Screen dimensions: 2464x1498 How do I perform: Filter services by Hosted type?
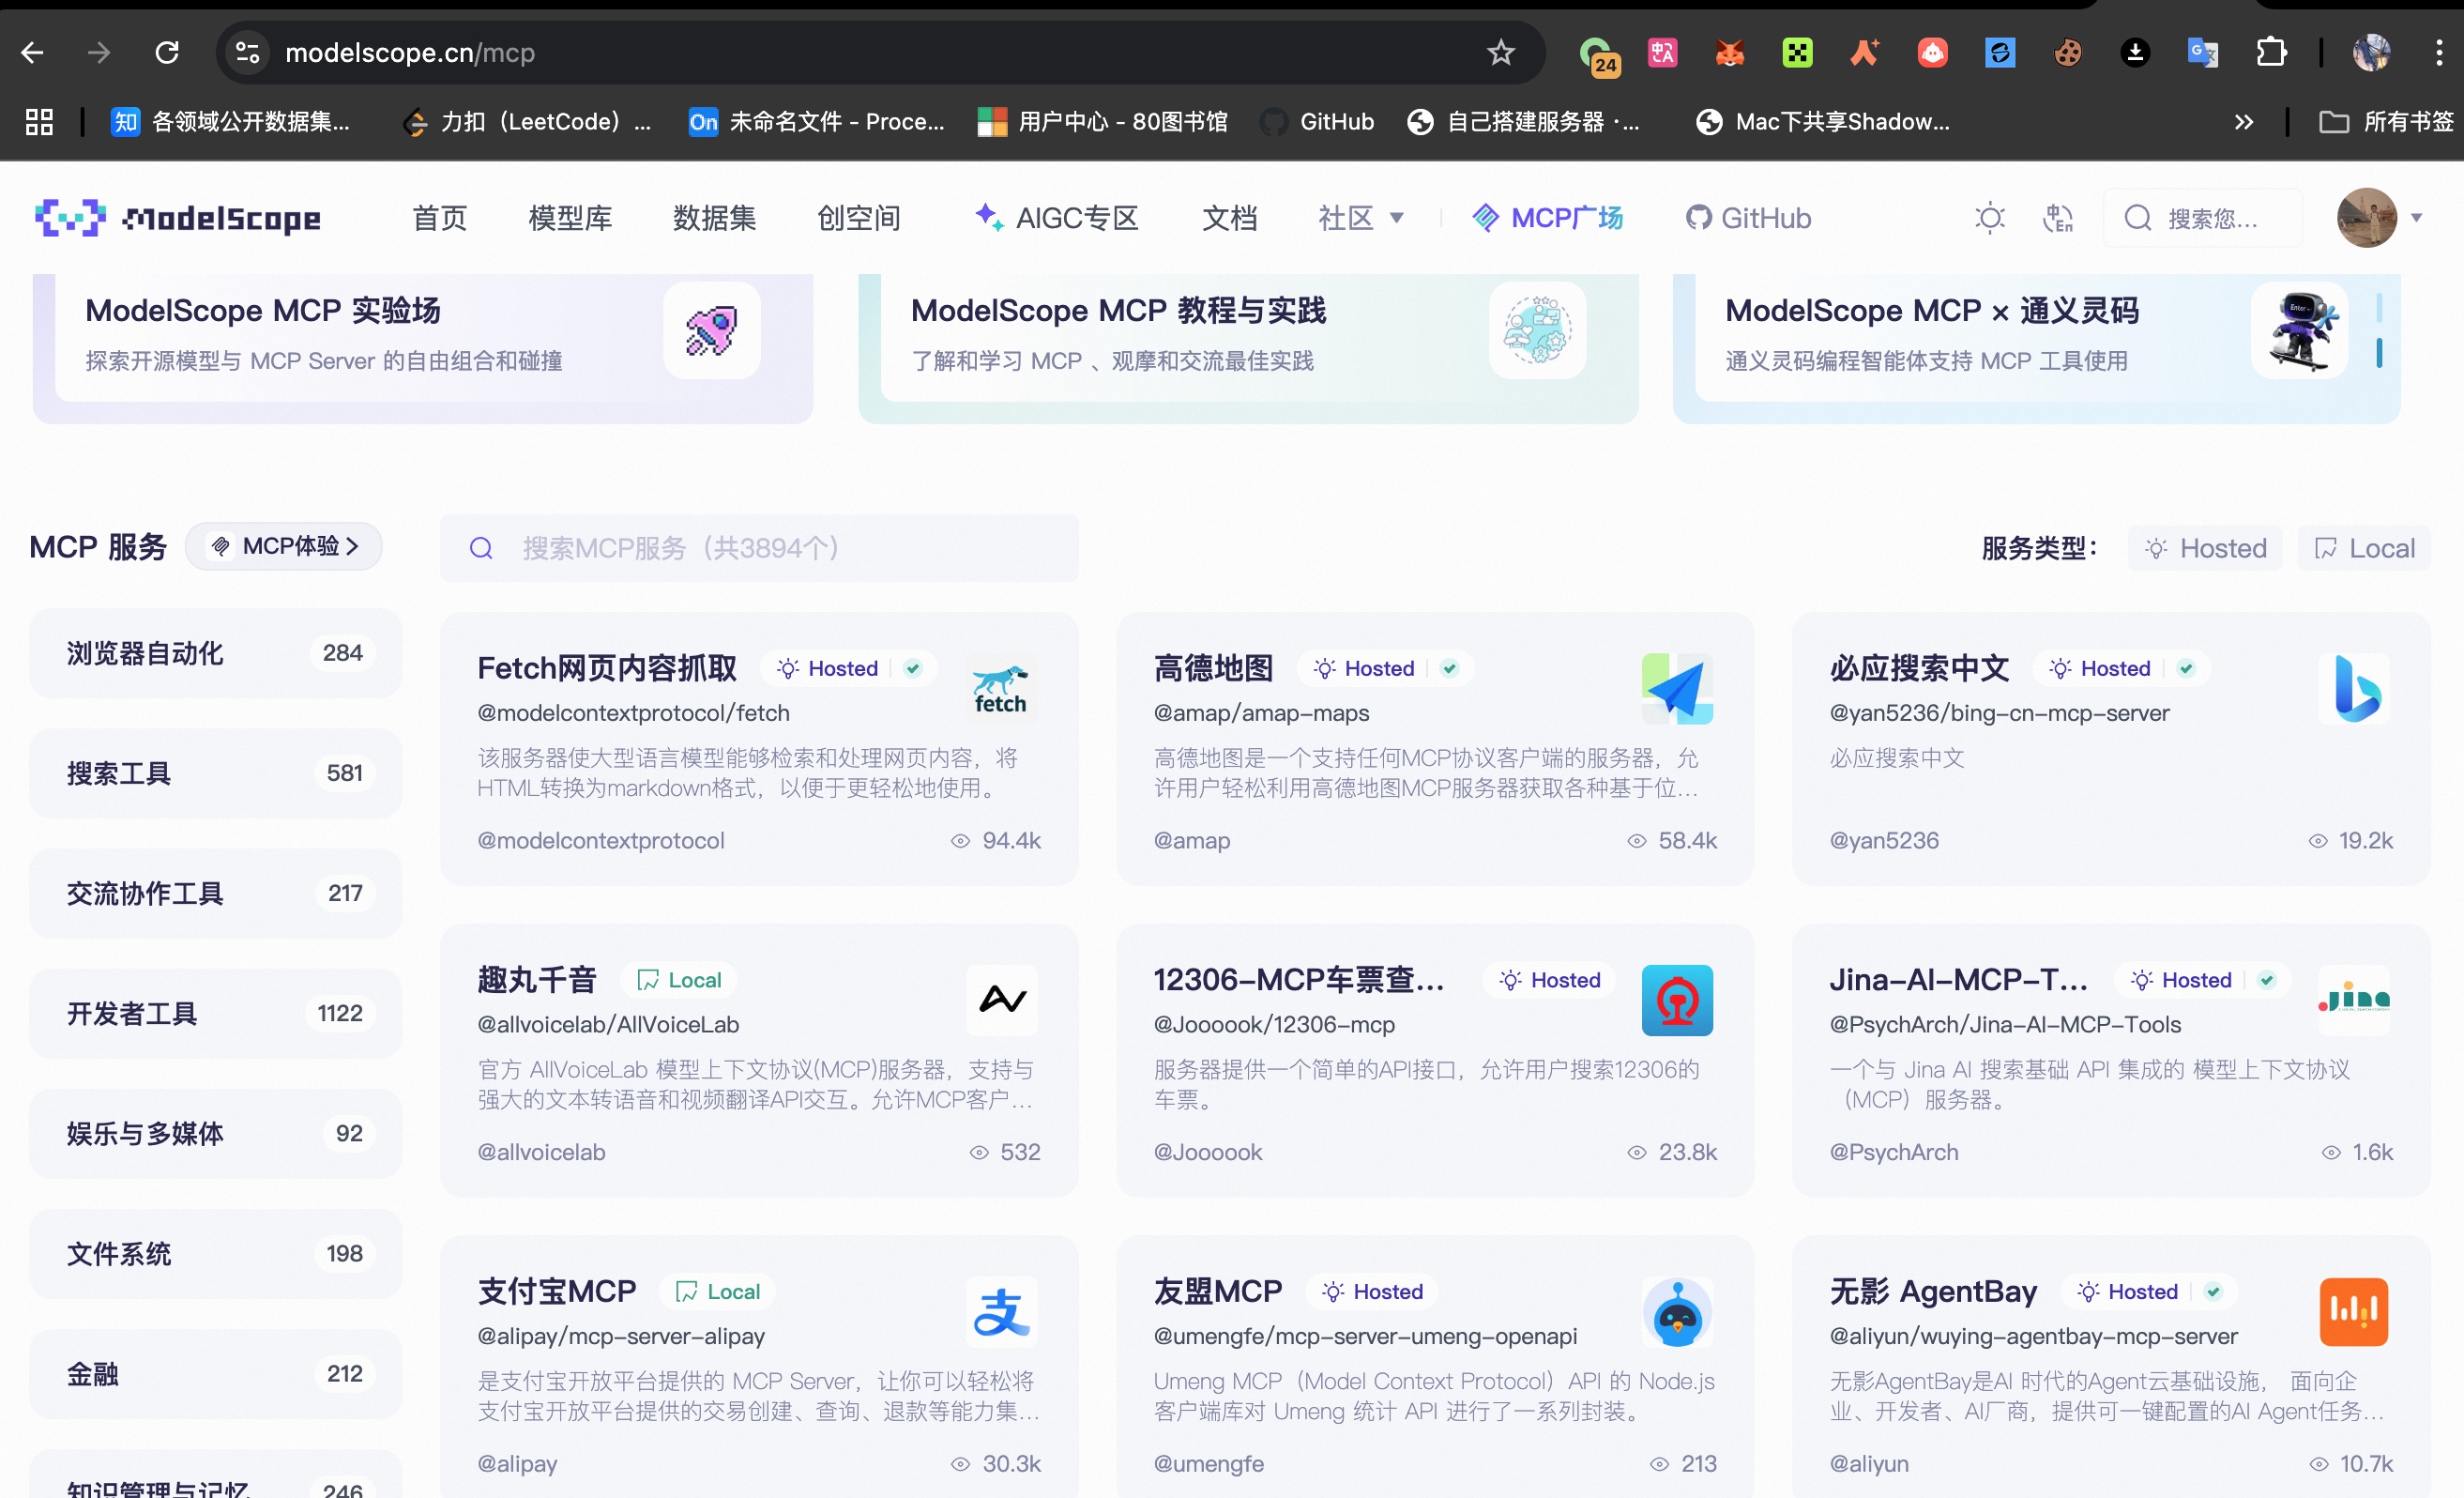click(x=2205, y=548)
